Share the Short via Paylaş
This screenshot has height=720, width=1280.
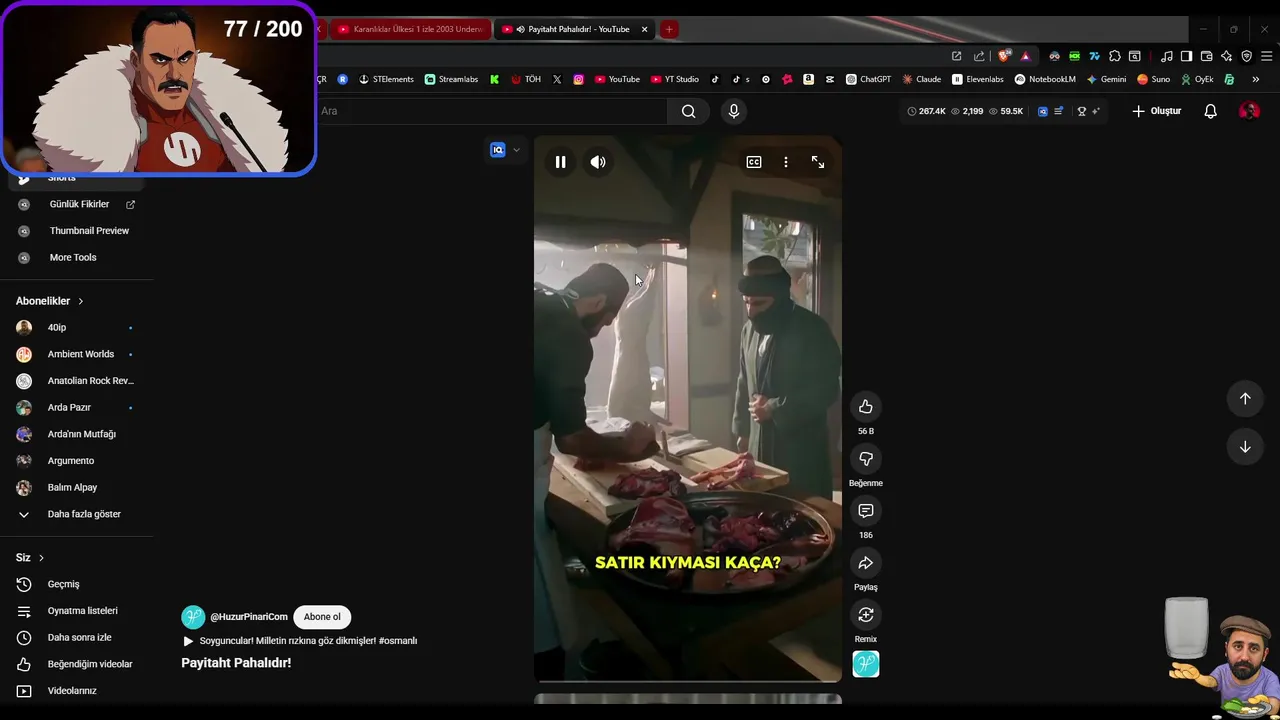866,563
